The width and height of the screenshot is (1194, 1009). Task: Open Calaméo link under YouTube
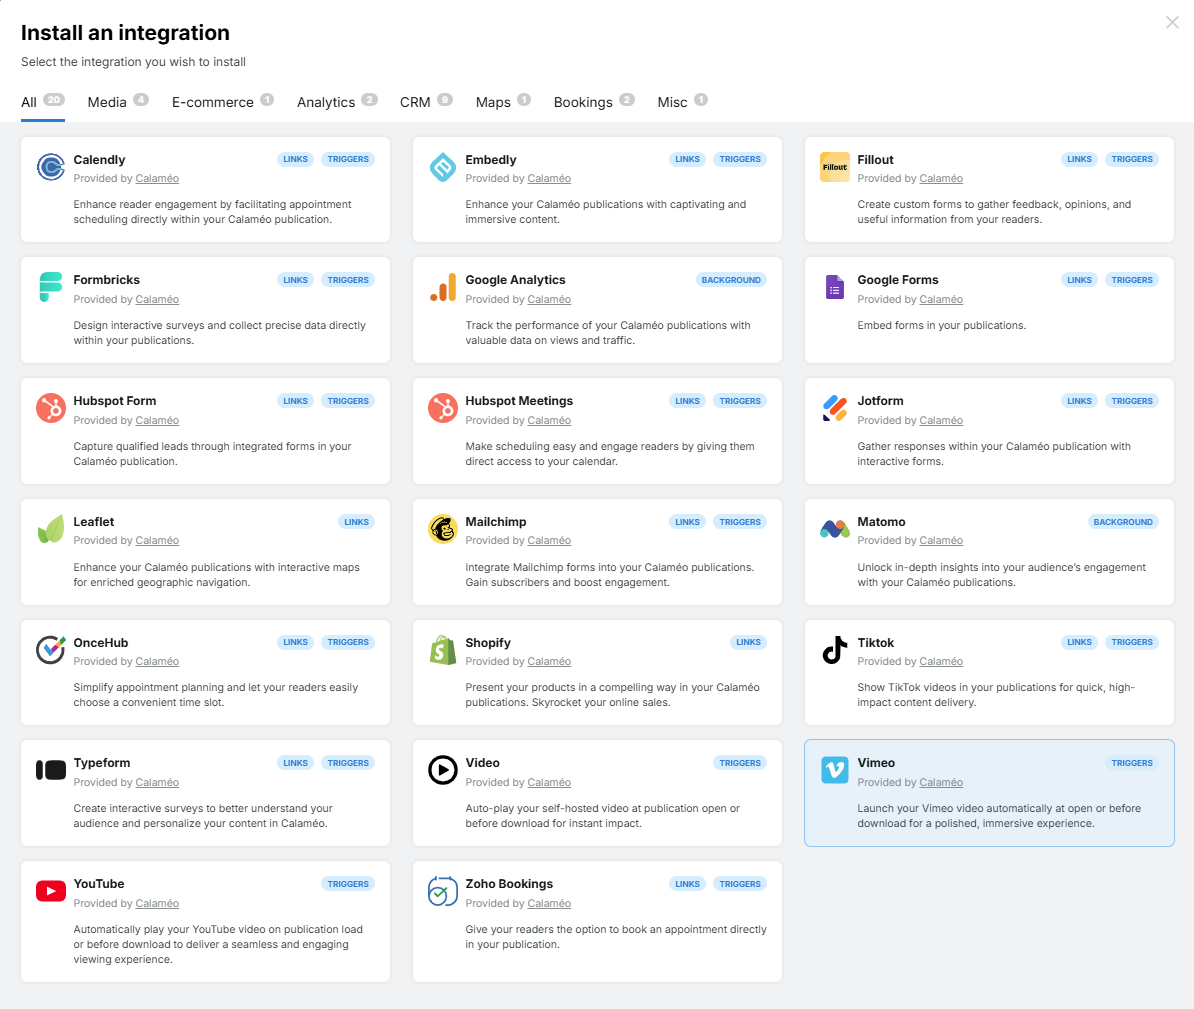pyautogui.click(x=157, y=903)
